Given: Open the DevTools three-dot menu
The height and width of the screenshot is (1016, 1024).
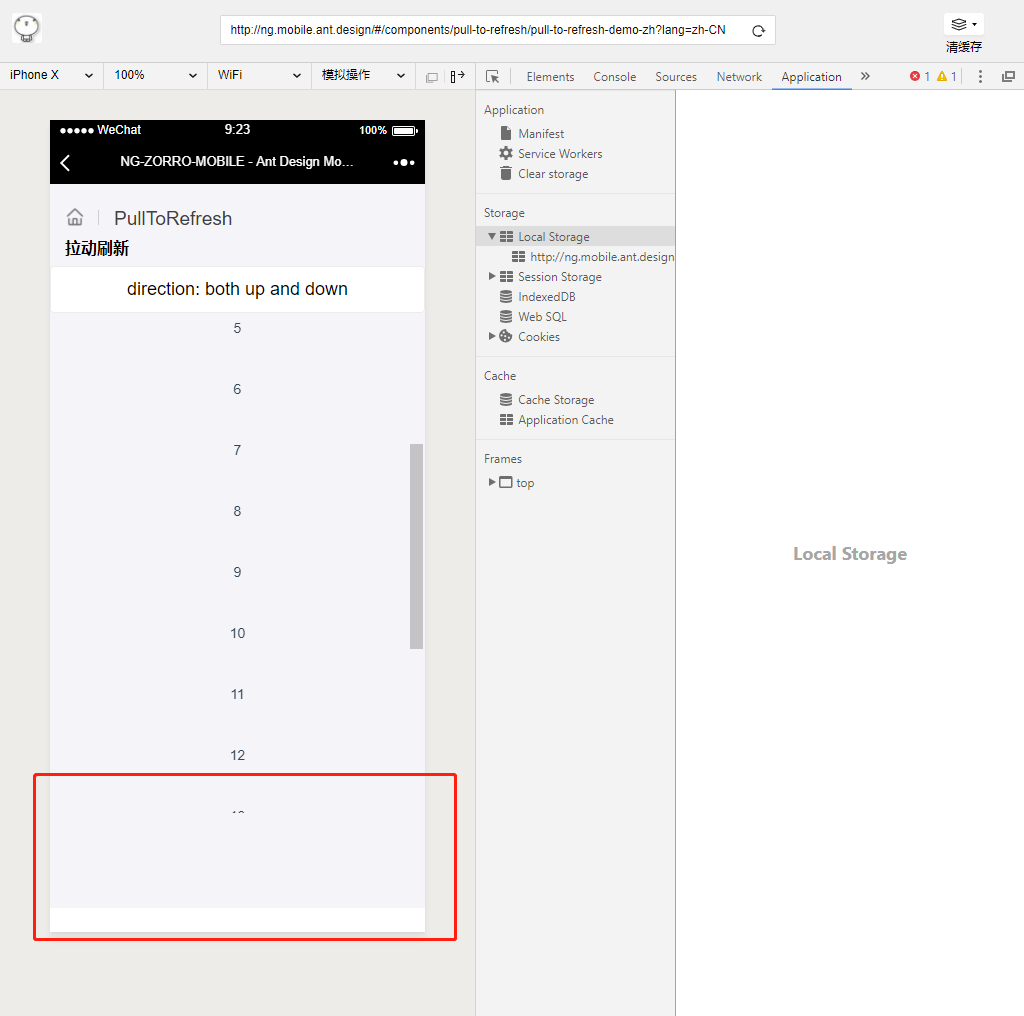Looking at the screenshot, I should [x=980, y=76].
